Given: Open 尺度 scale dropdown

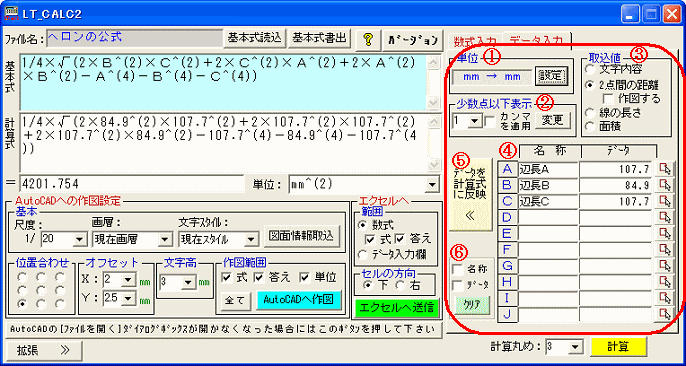Looking at the screenshot, I should click(x=80, y=239).
